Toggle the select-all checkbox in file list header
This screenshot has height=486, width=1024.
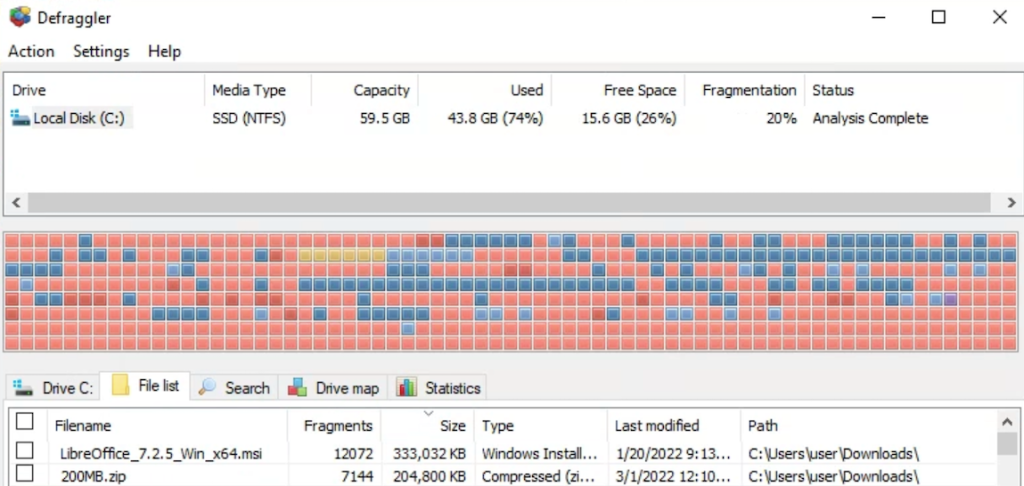point(25,422)
